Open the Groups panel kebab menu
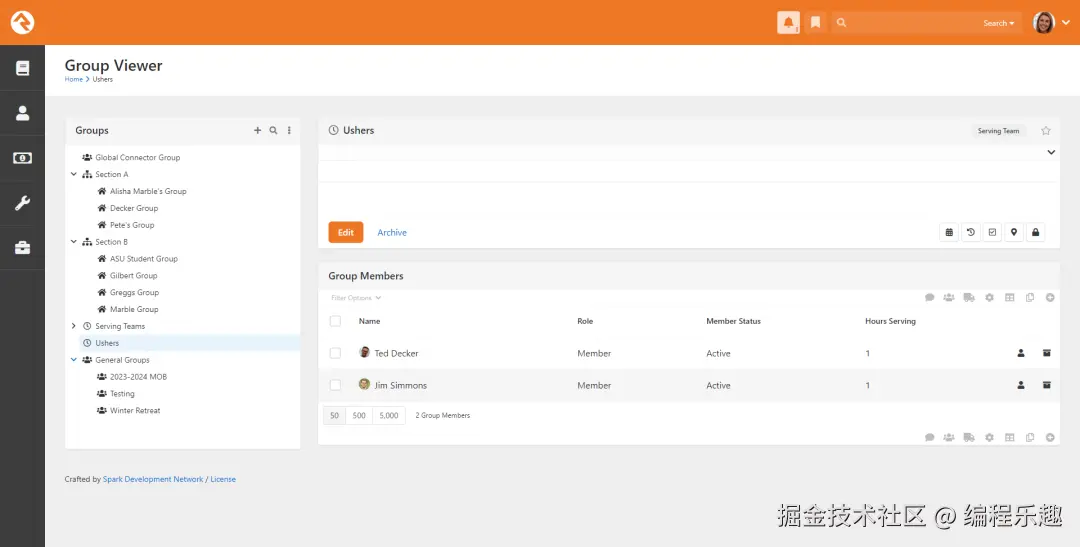Image resolution: width=1080 pixels, height=547 pixels. (x=289, y=130)
